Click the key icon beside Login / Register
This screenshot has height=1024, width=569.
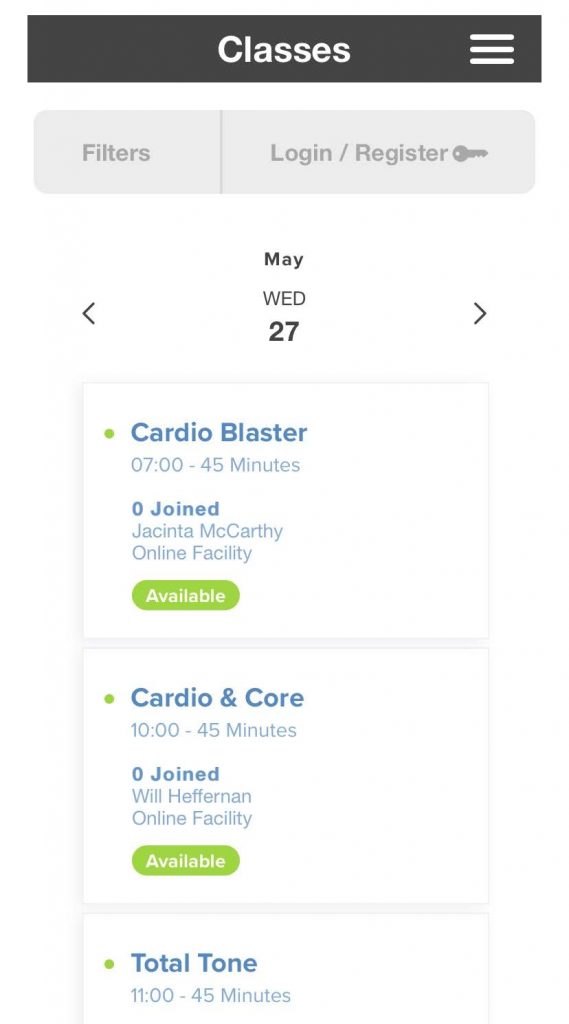[470, 153]
